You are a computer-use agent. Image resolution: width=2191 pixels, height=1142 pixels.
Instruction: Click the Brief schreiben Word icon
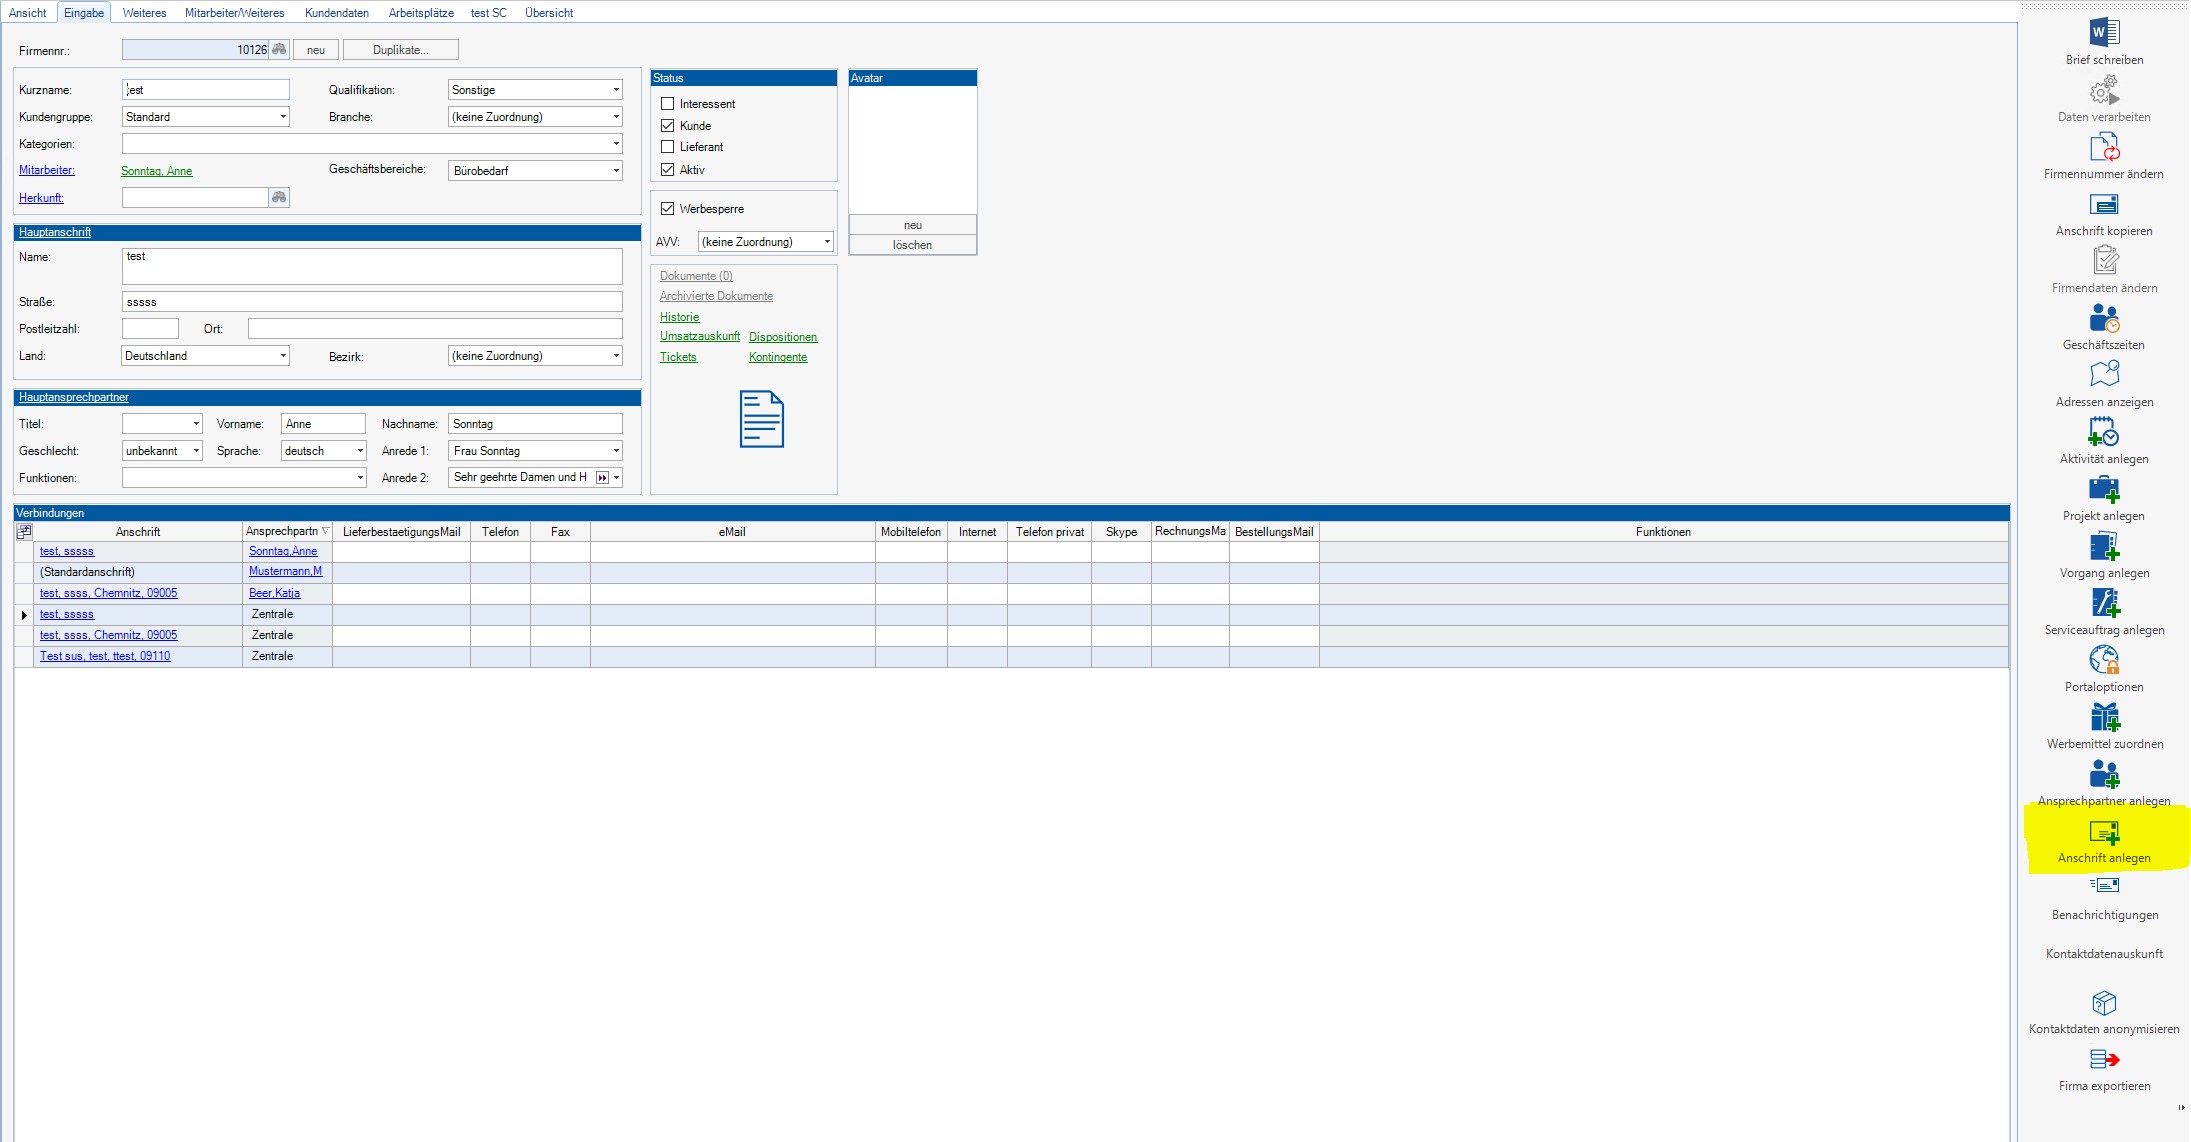click(2104, 32)
